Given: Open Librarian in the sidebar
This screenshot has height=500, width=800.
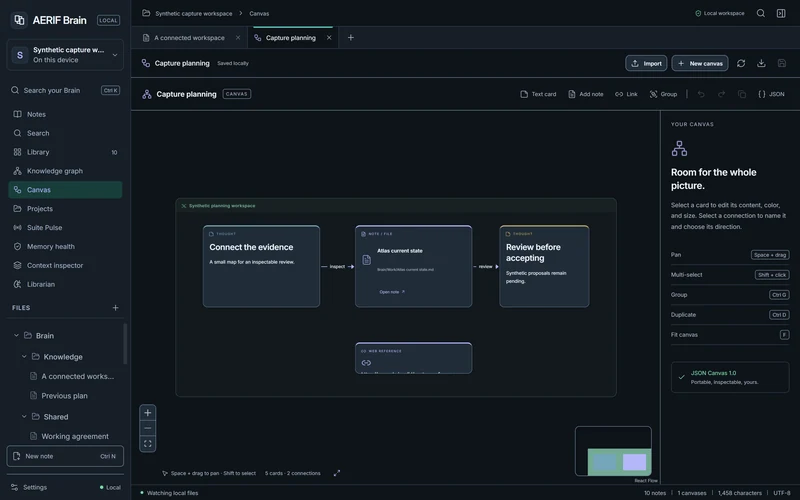Looking at the screenshot, I should coord(65,284).
